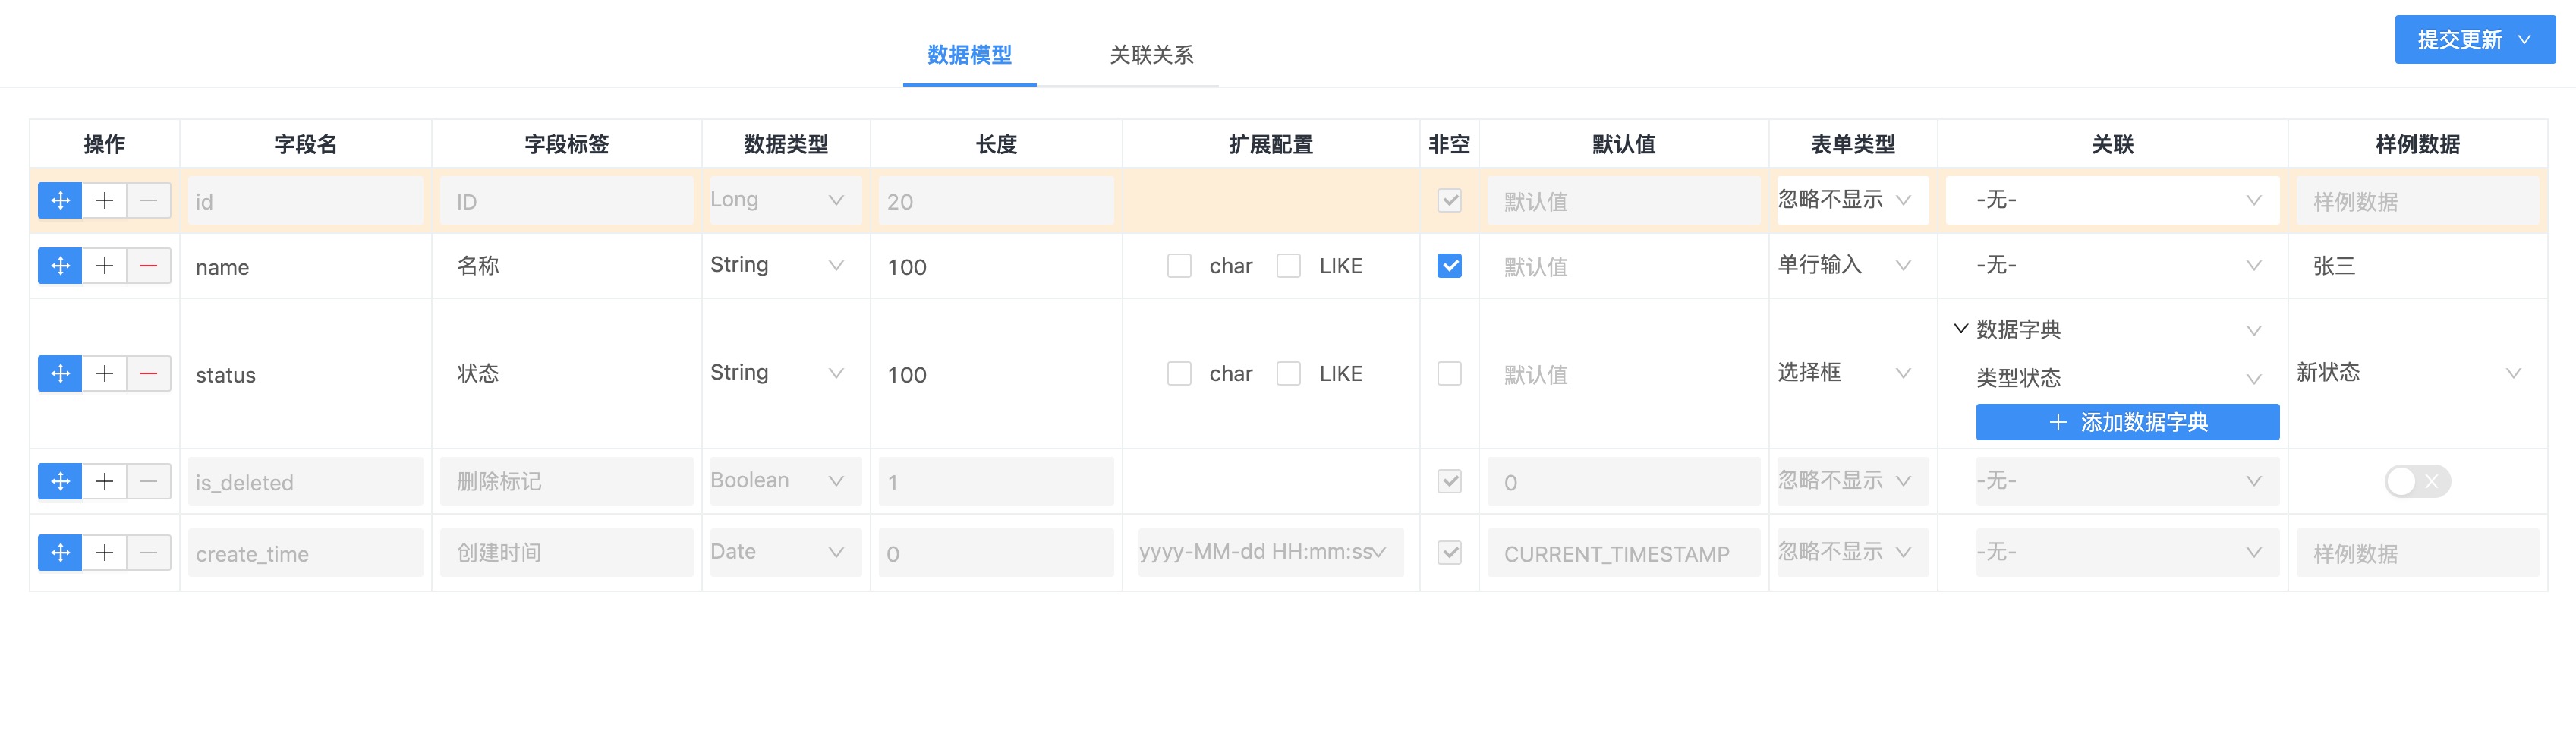This screenshot has height=753, width=2576.
Task: Click the red remove icon in the name row
Action: 148,266
